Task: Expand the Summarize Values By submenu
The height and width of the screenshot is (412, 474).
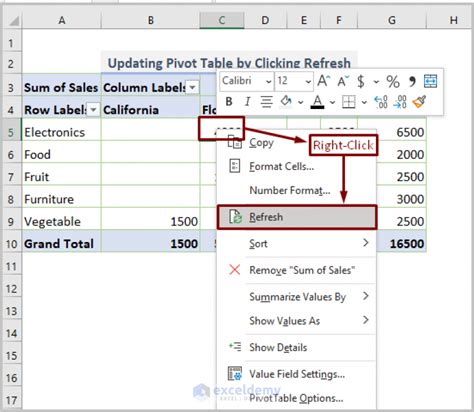Action: 297,296
